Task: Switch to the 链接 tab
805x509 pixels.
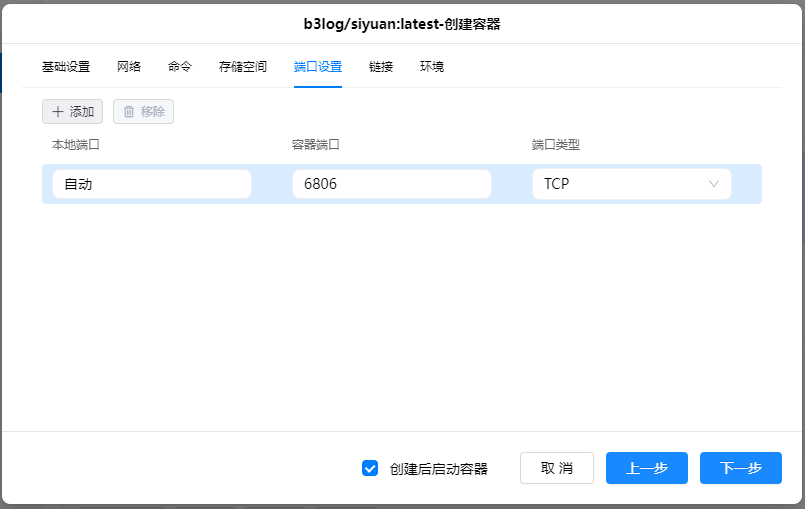Action: (381, 67)
